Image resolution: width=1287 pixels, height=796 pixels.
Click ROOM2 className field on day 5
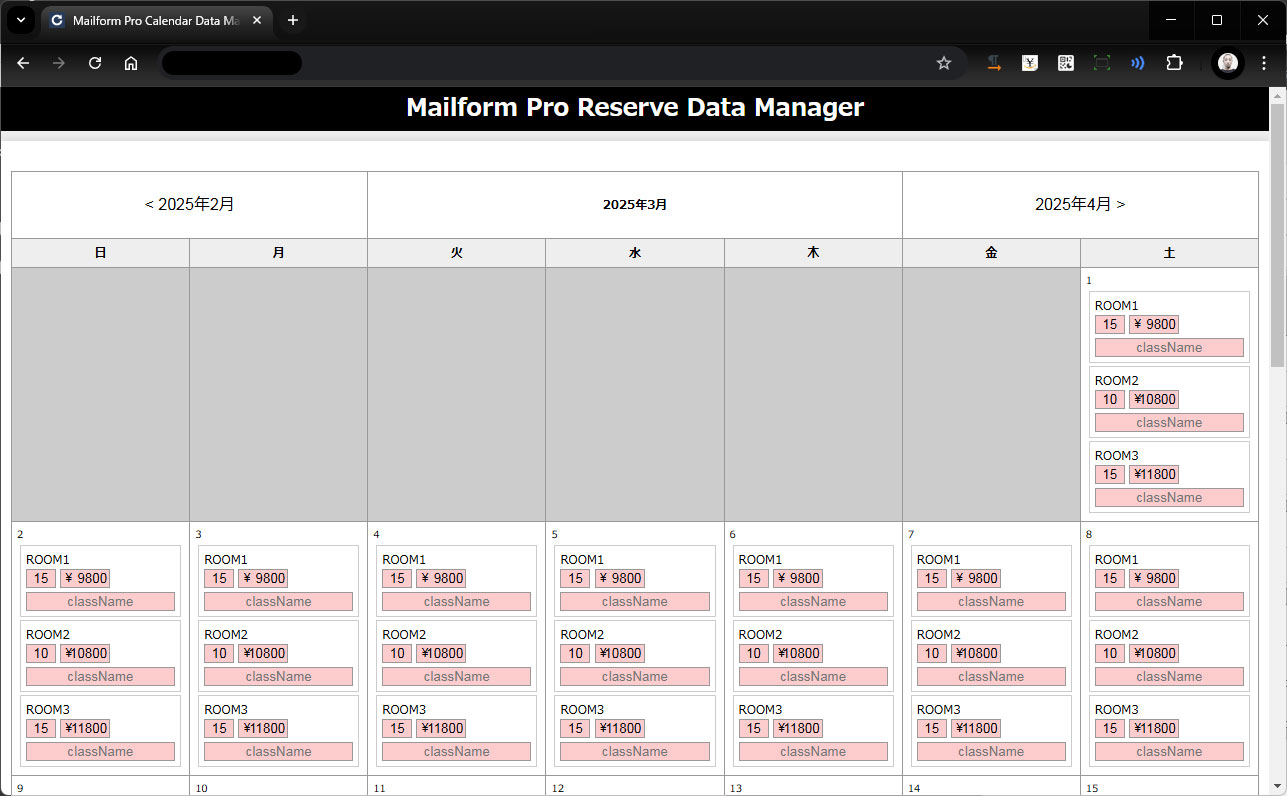point(635,677)
